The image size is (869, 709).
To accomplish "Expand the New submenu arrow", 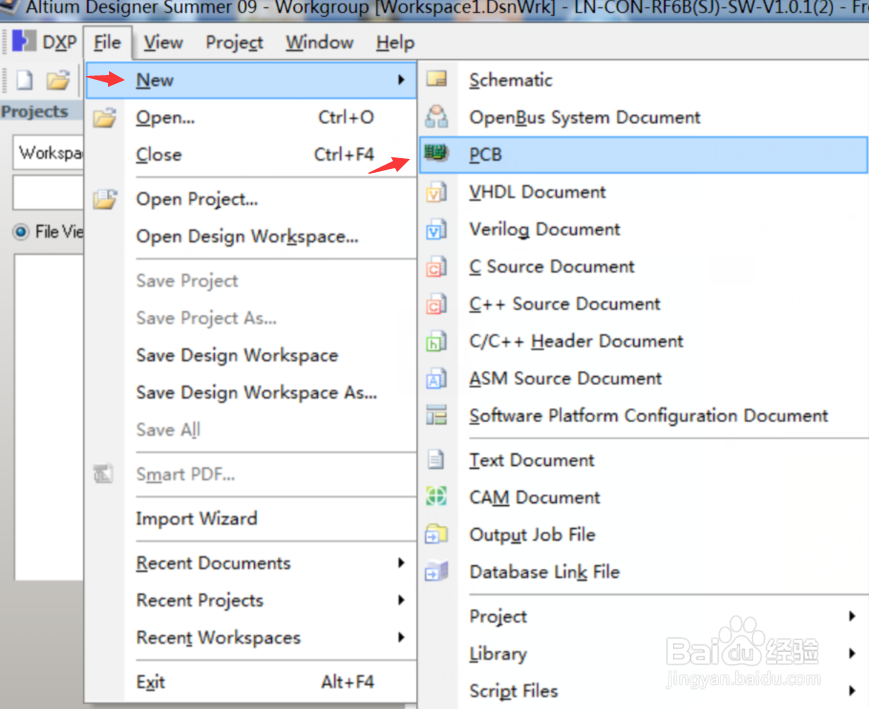I will pos(401,80).
